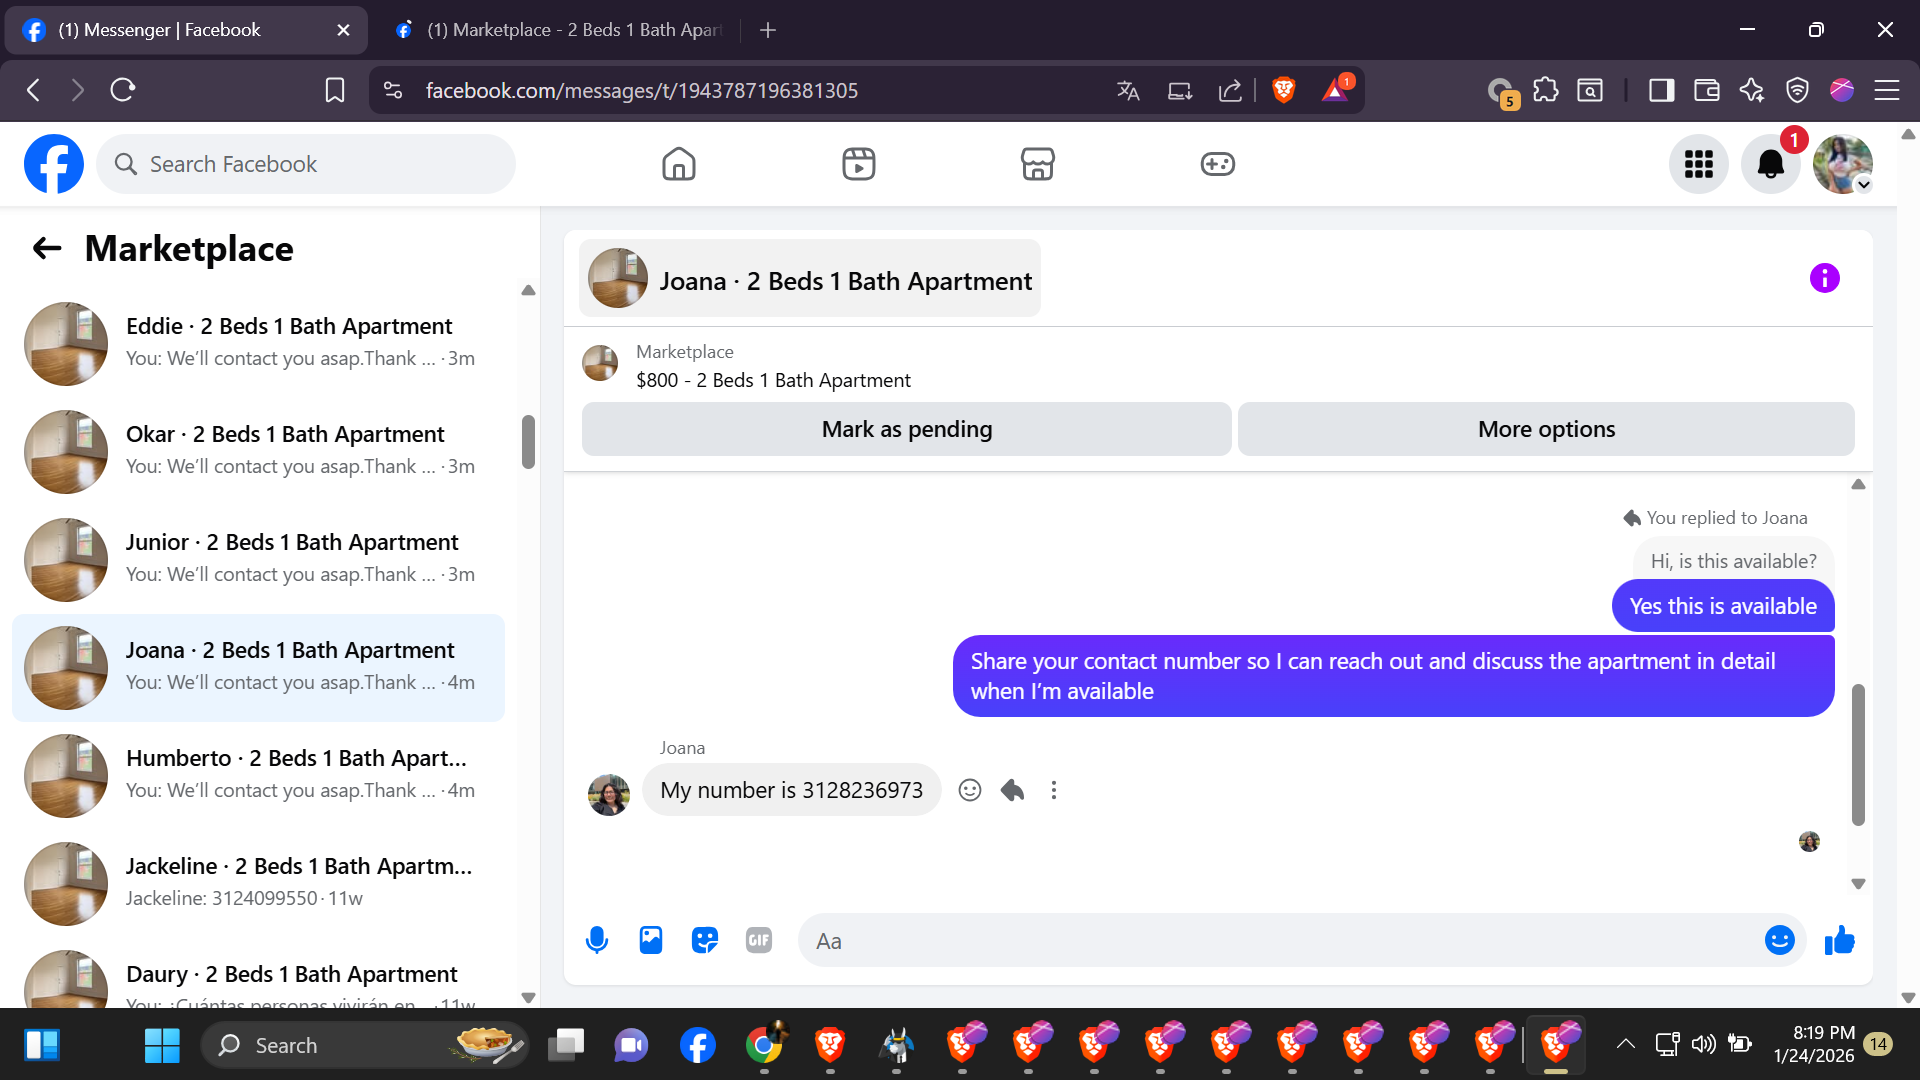Reply to Joana's number message
This screenshot has height=1080, width=1920.
(1012, 790)
